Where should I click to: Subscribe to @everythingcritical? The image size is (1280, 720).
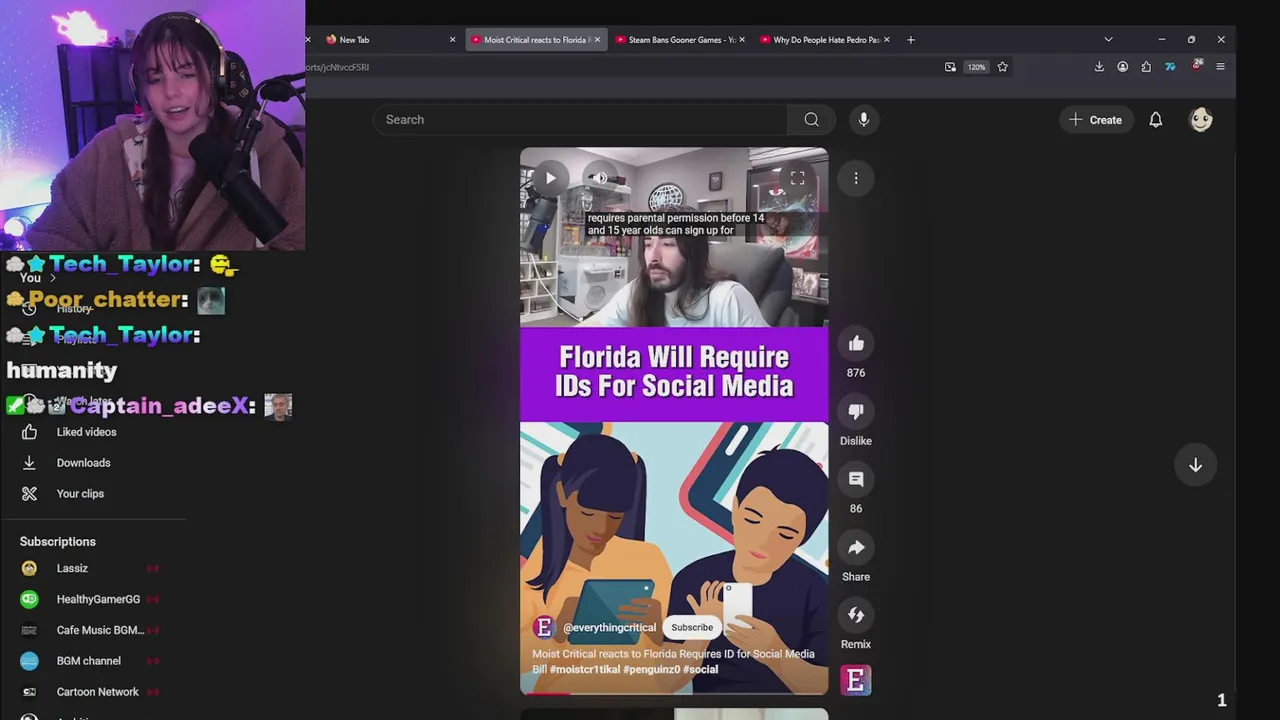692,627
